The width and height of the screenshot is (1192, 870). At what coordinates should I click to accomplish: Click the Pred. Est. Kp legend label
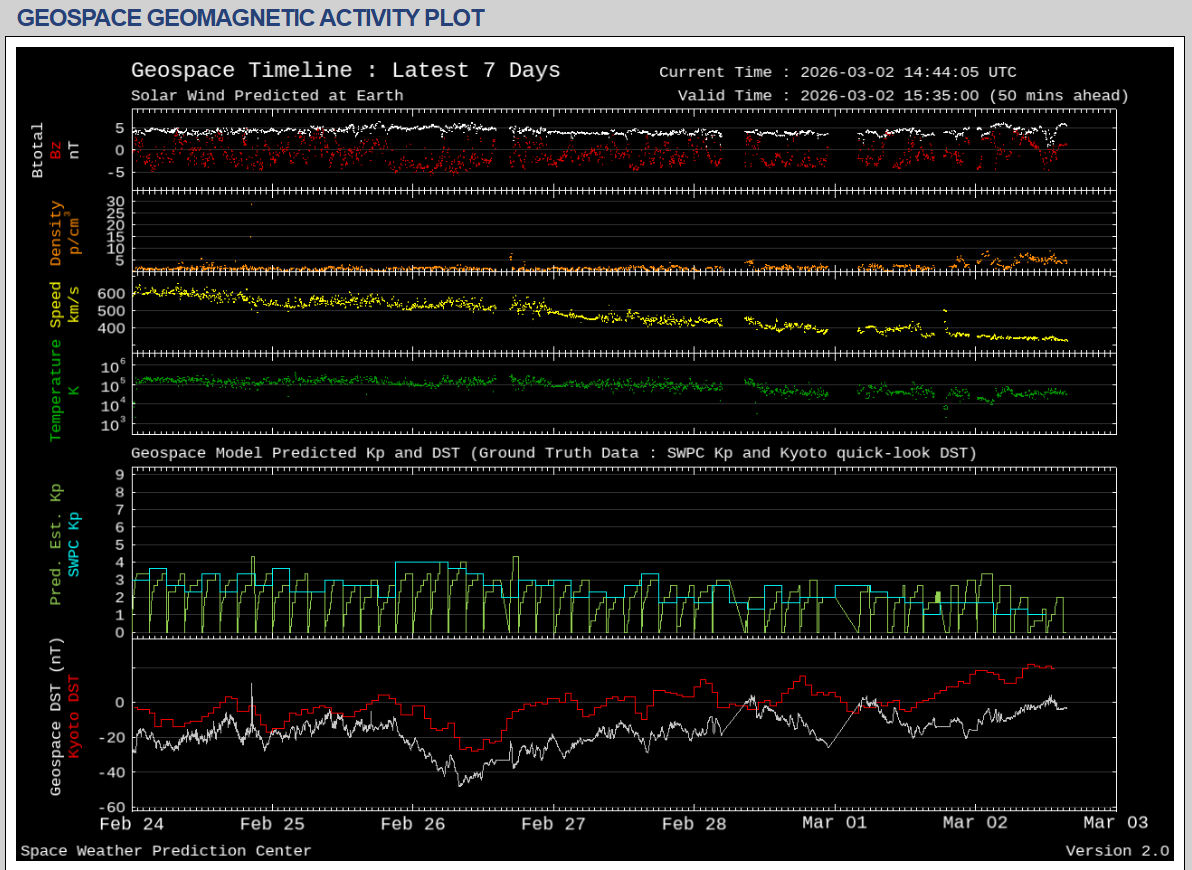(x=56, y=545)
